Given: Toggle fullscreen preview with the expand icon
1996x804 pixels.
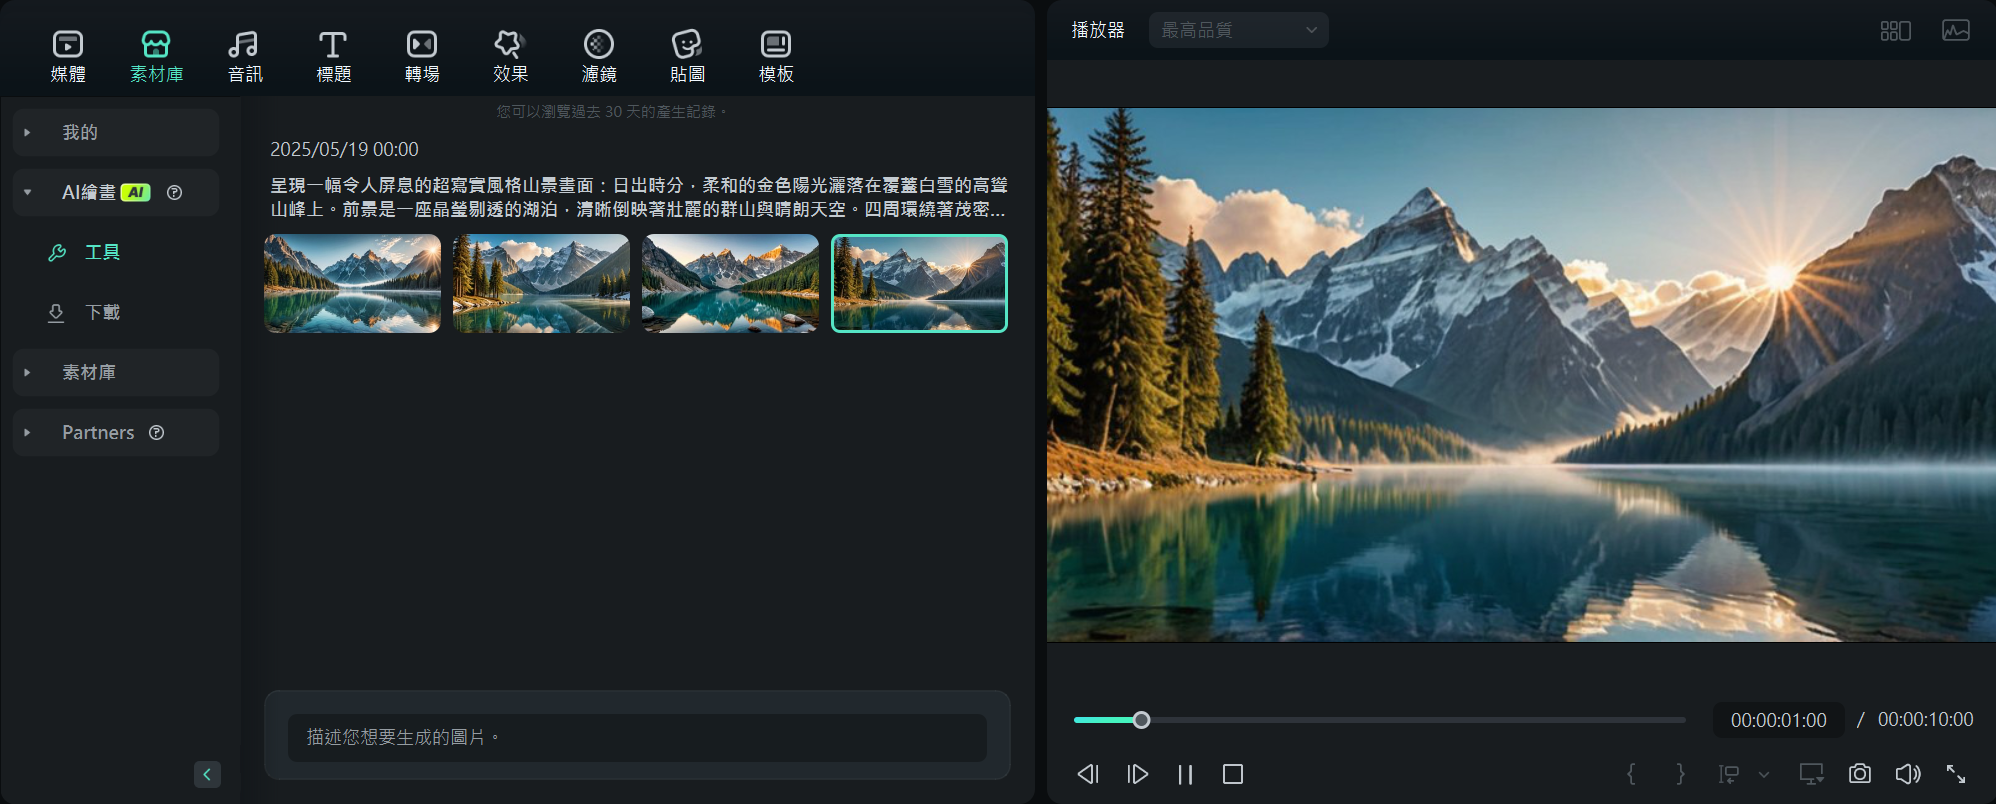Looking at the screenshot, I should tap(1956, 774).
